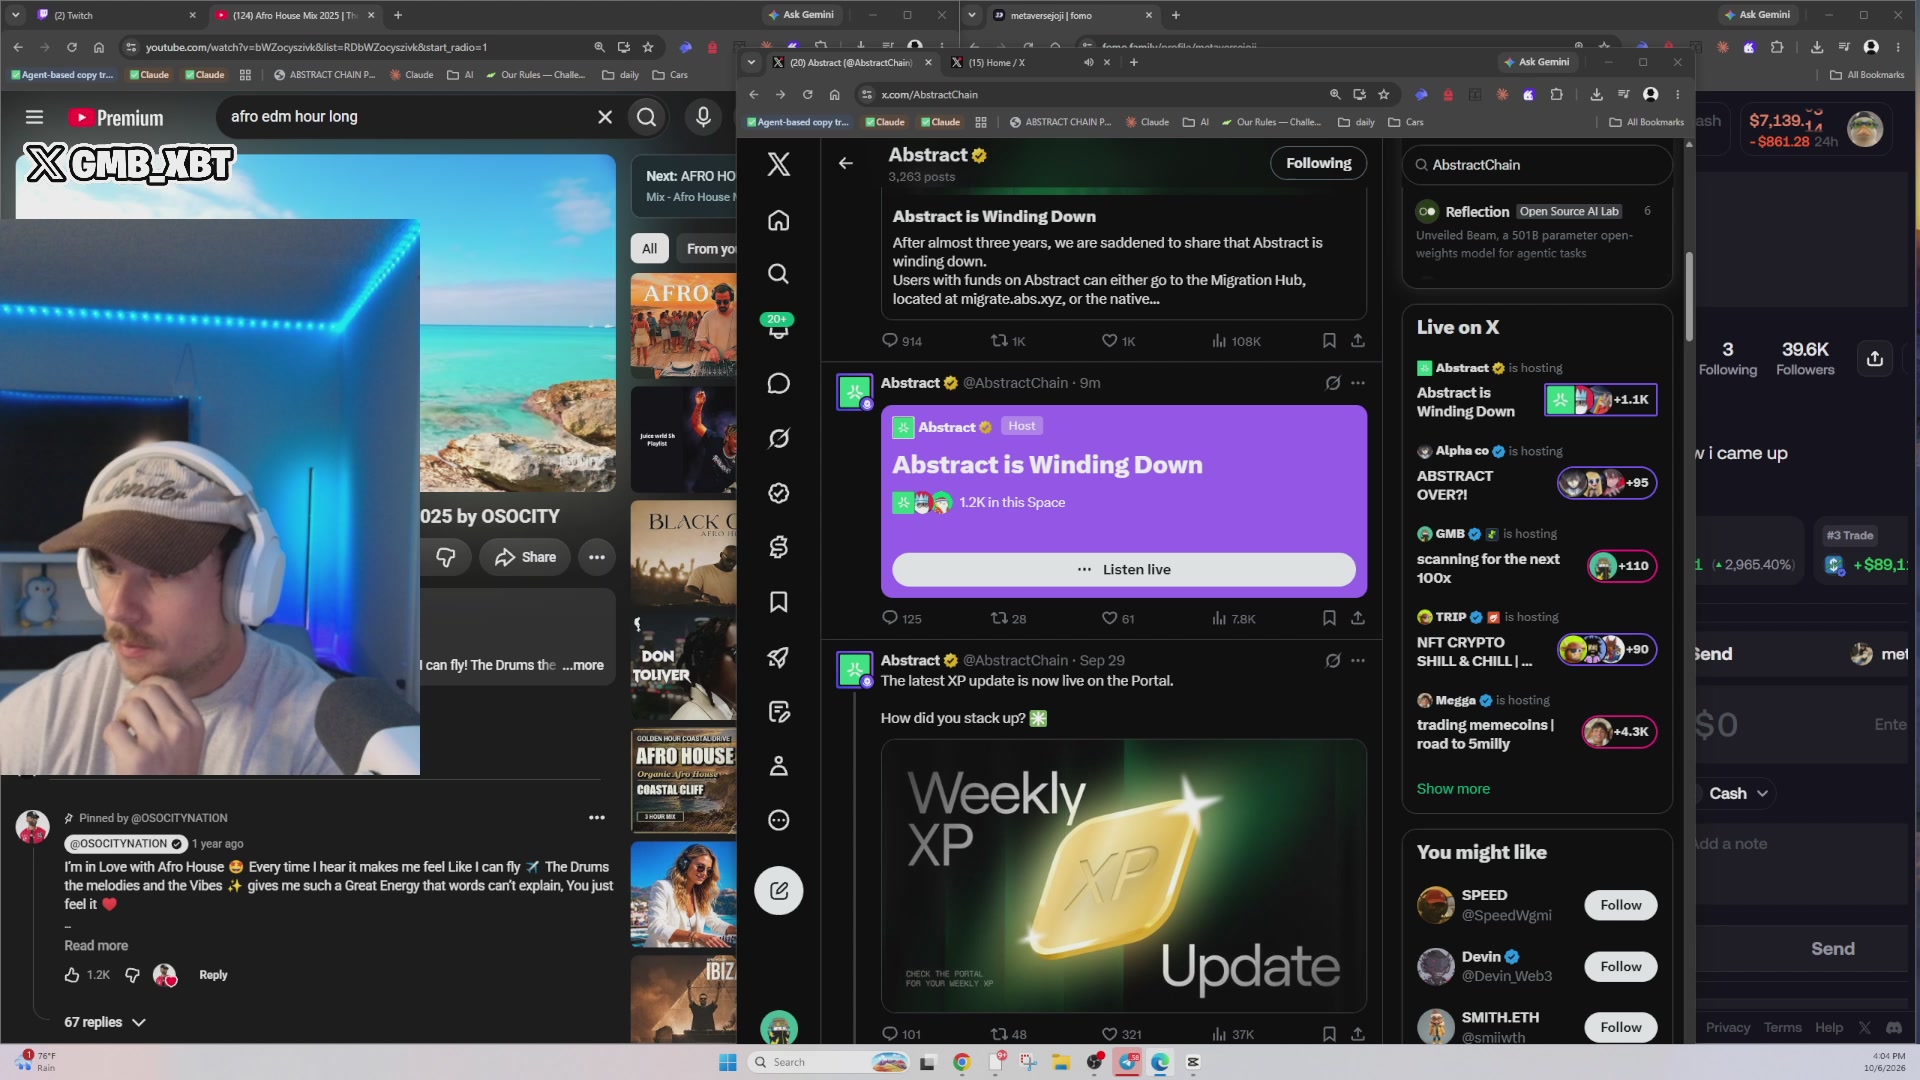The image size is (1920, 1080).
Task: Click the compose post button on X
Action: [779, 891]
